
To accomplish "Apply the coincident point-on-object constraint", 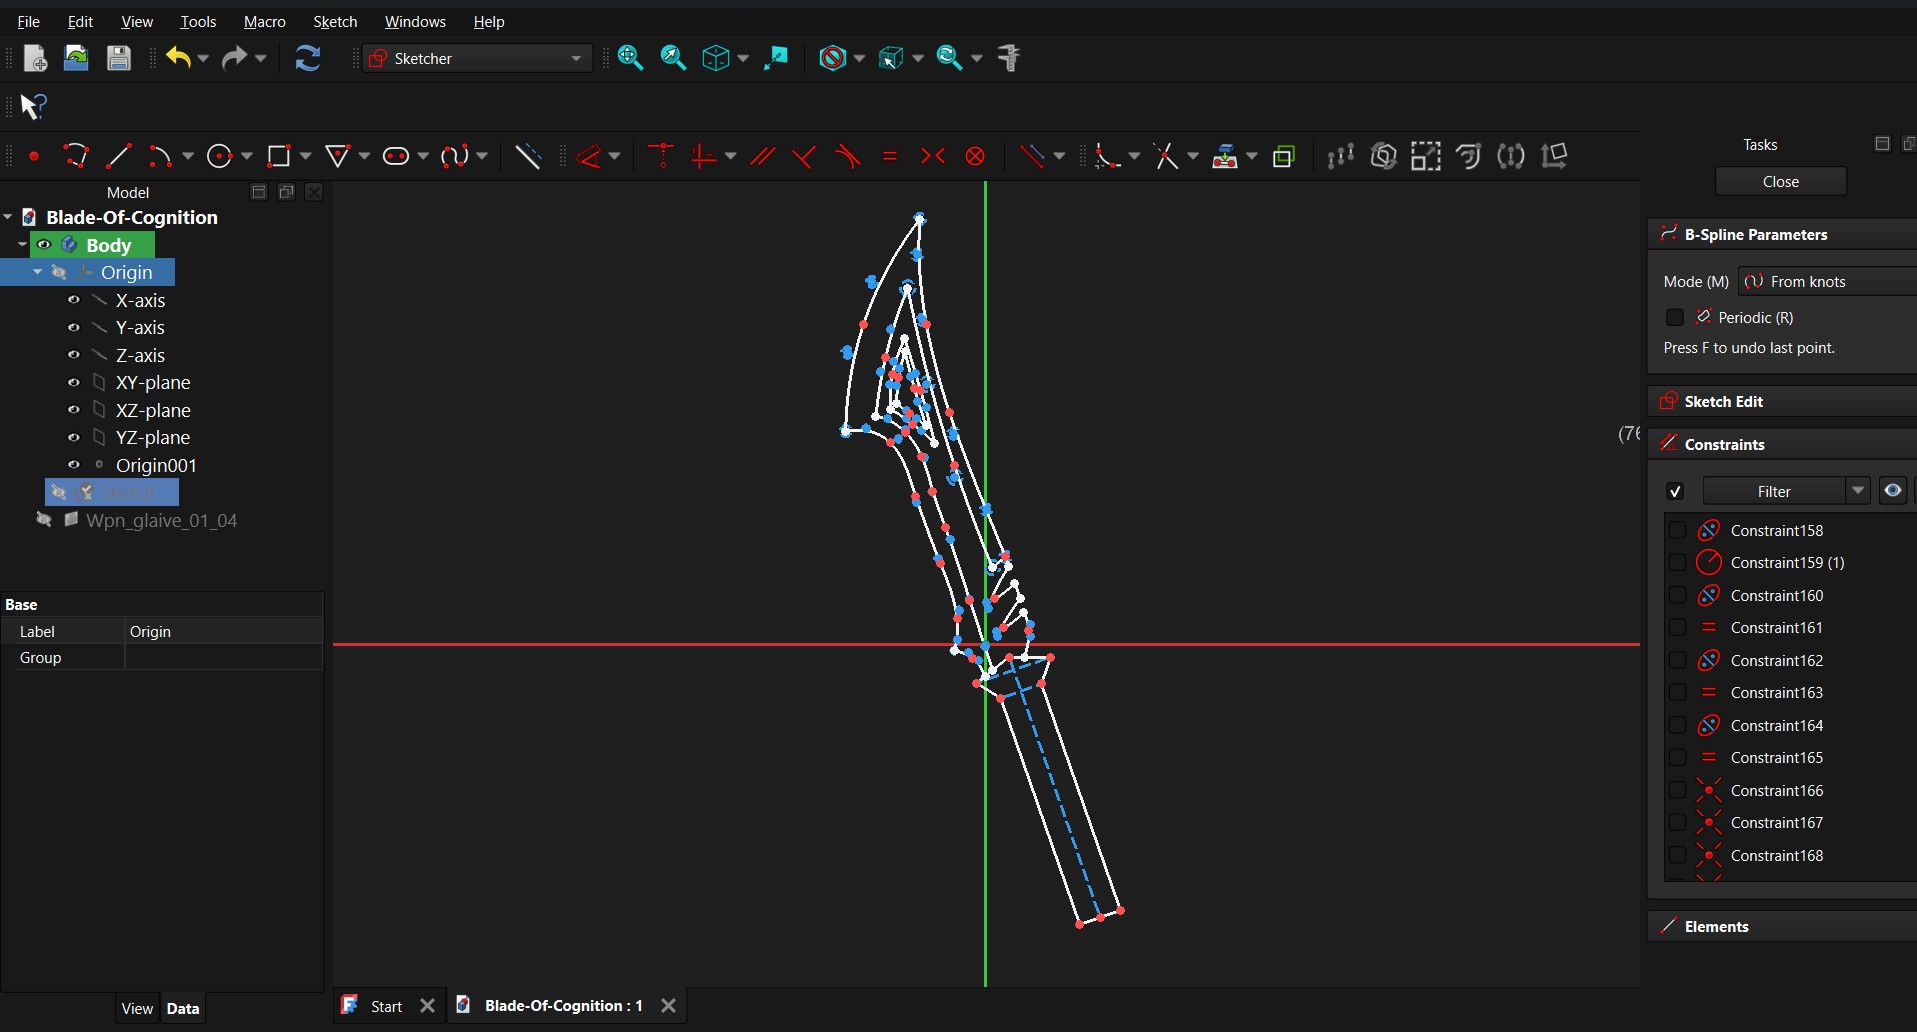I will click(661, 156).
